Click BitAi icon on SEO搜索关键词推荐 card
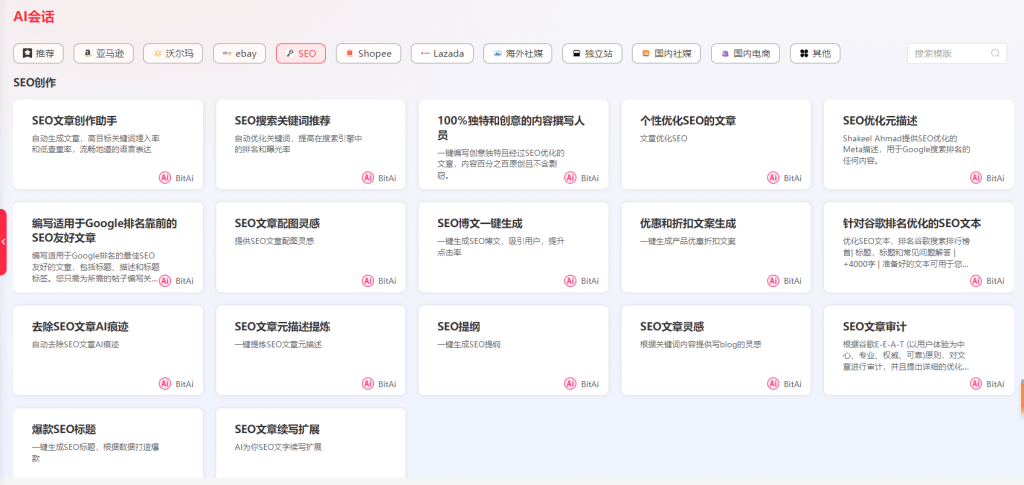Screen dimensions: 1024x485 click(x=368, y=178)
